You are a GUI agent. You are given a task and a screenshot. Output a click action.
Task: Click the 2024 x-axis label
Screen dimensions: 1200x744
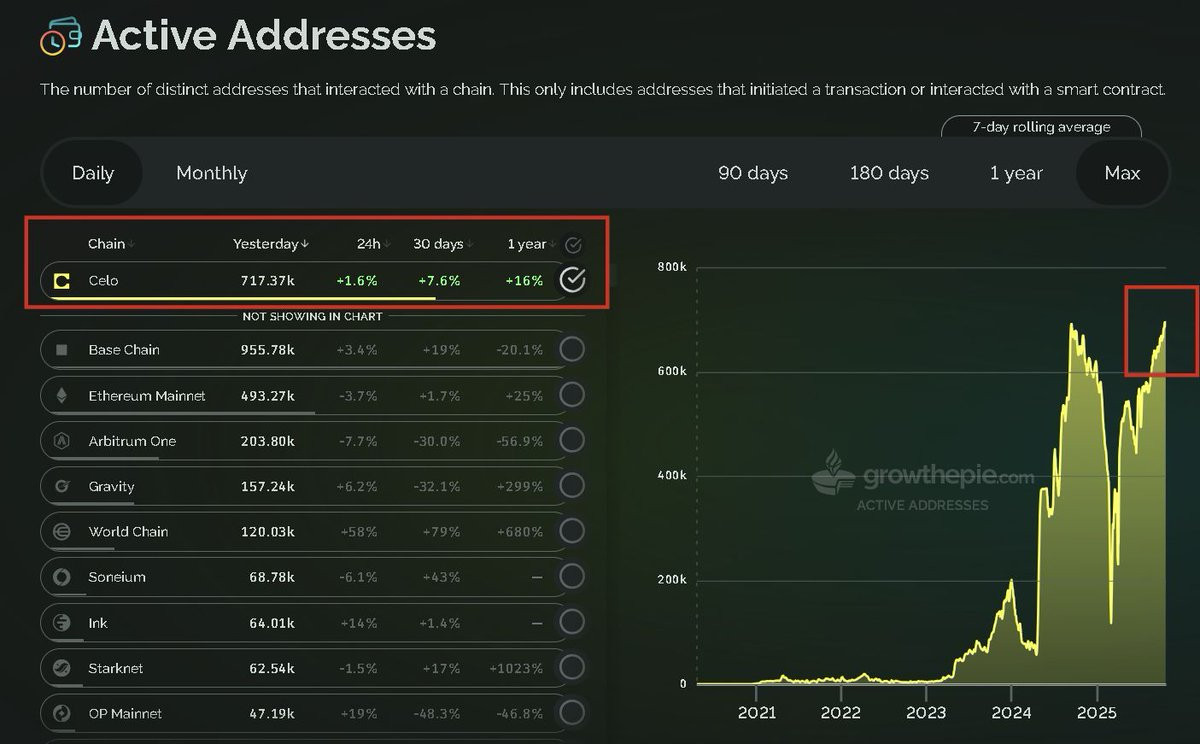tap(1011, 714)
